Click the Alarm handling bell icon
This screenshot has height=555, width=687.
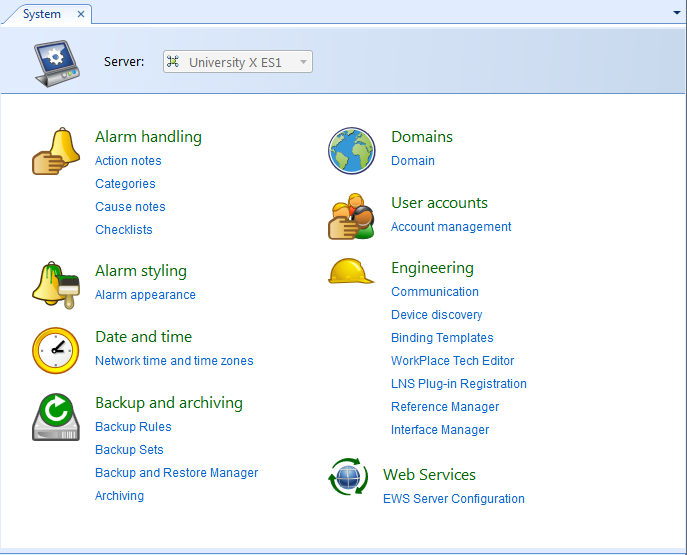click(x=56, y=151)
